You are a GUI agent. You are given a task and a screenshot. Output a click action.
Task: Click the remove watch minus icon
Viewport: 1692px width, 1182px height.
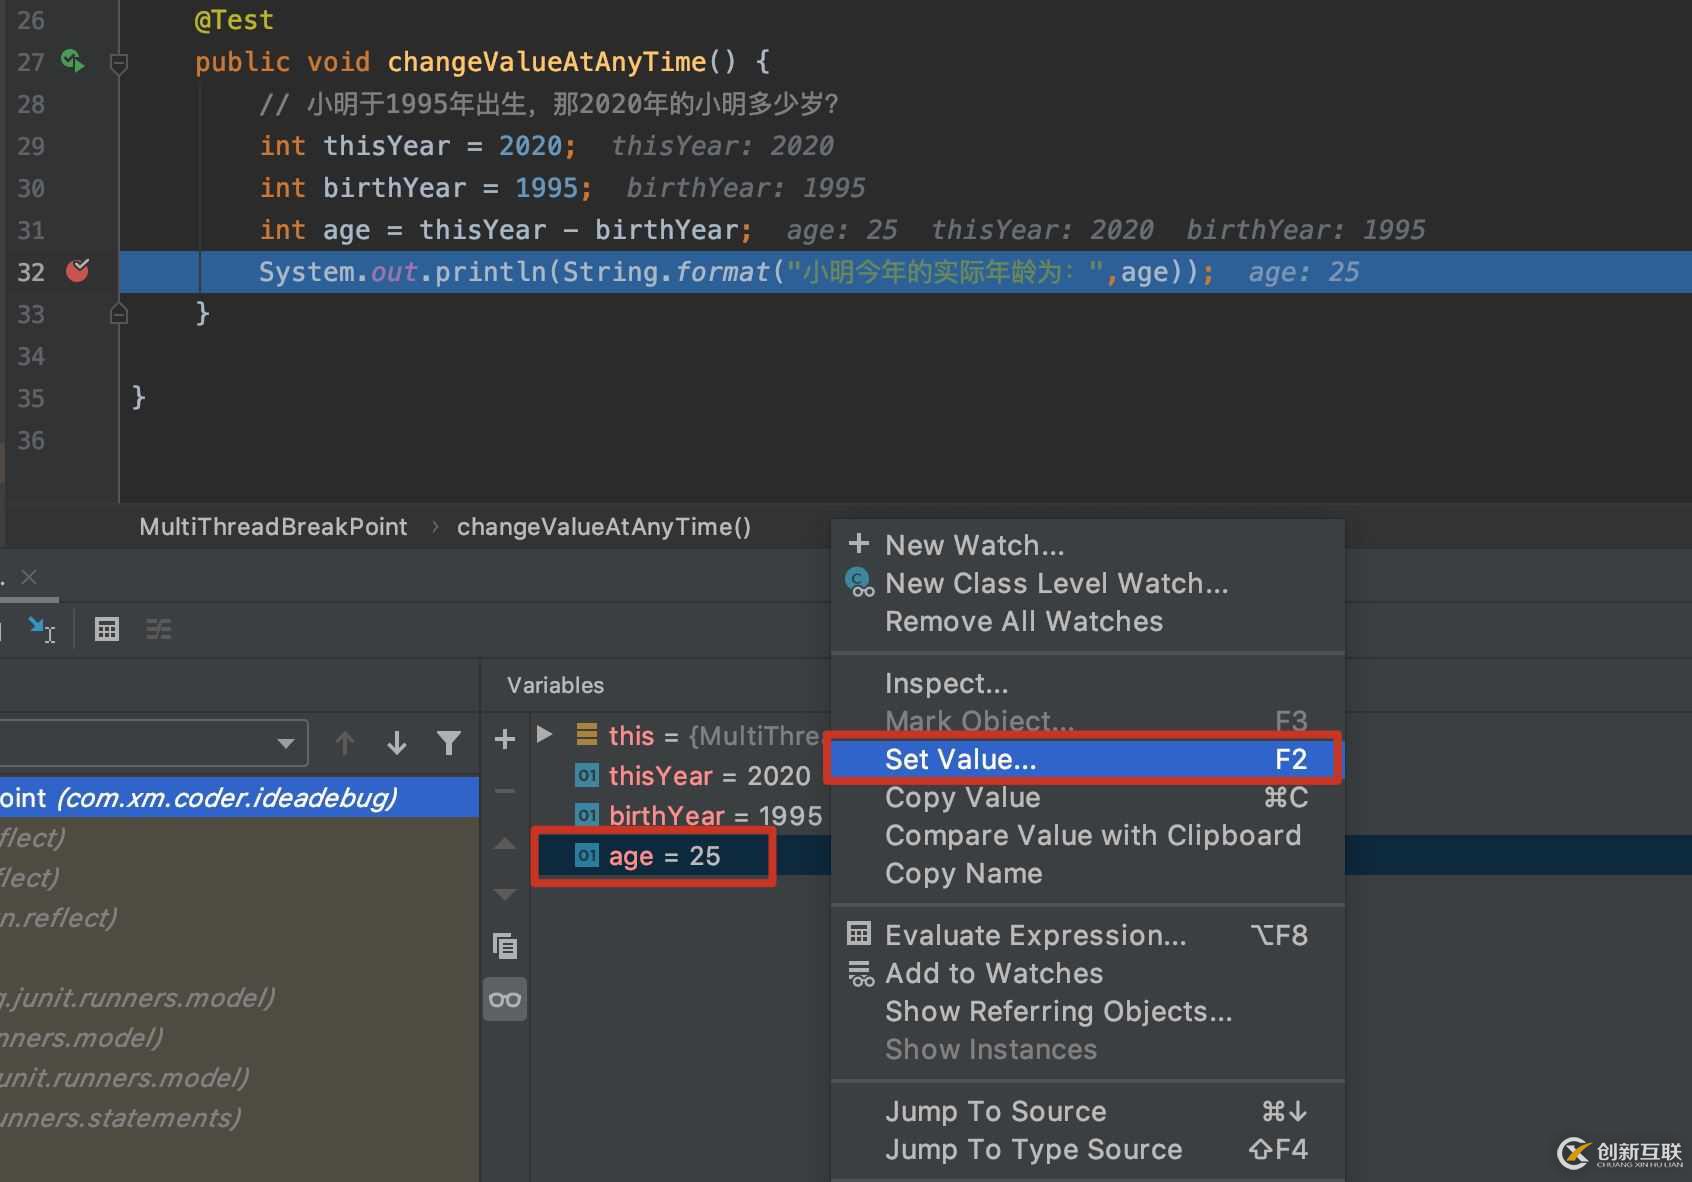505,791
